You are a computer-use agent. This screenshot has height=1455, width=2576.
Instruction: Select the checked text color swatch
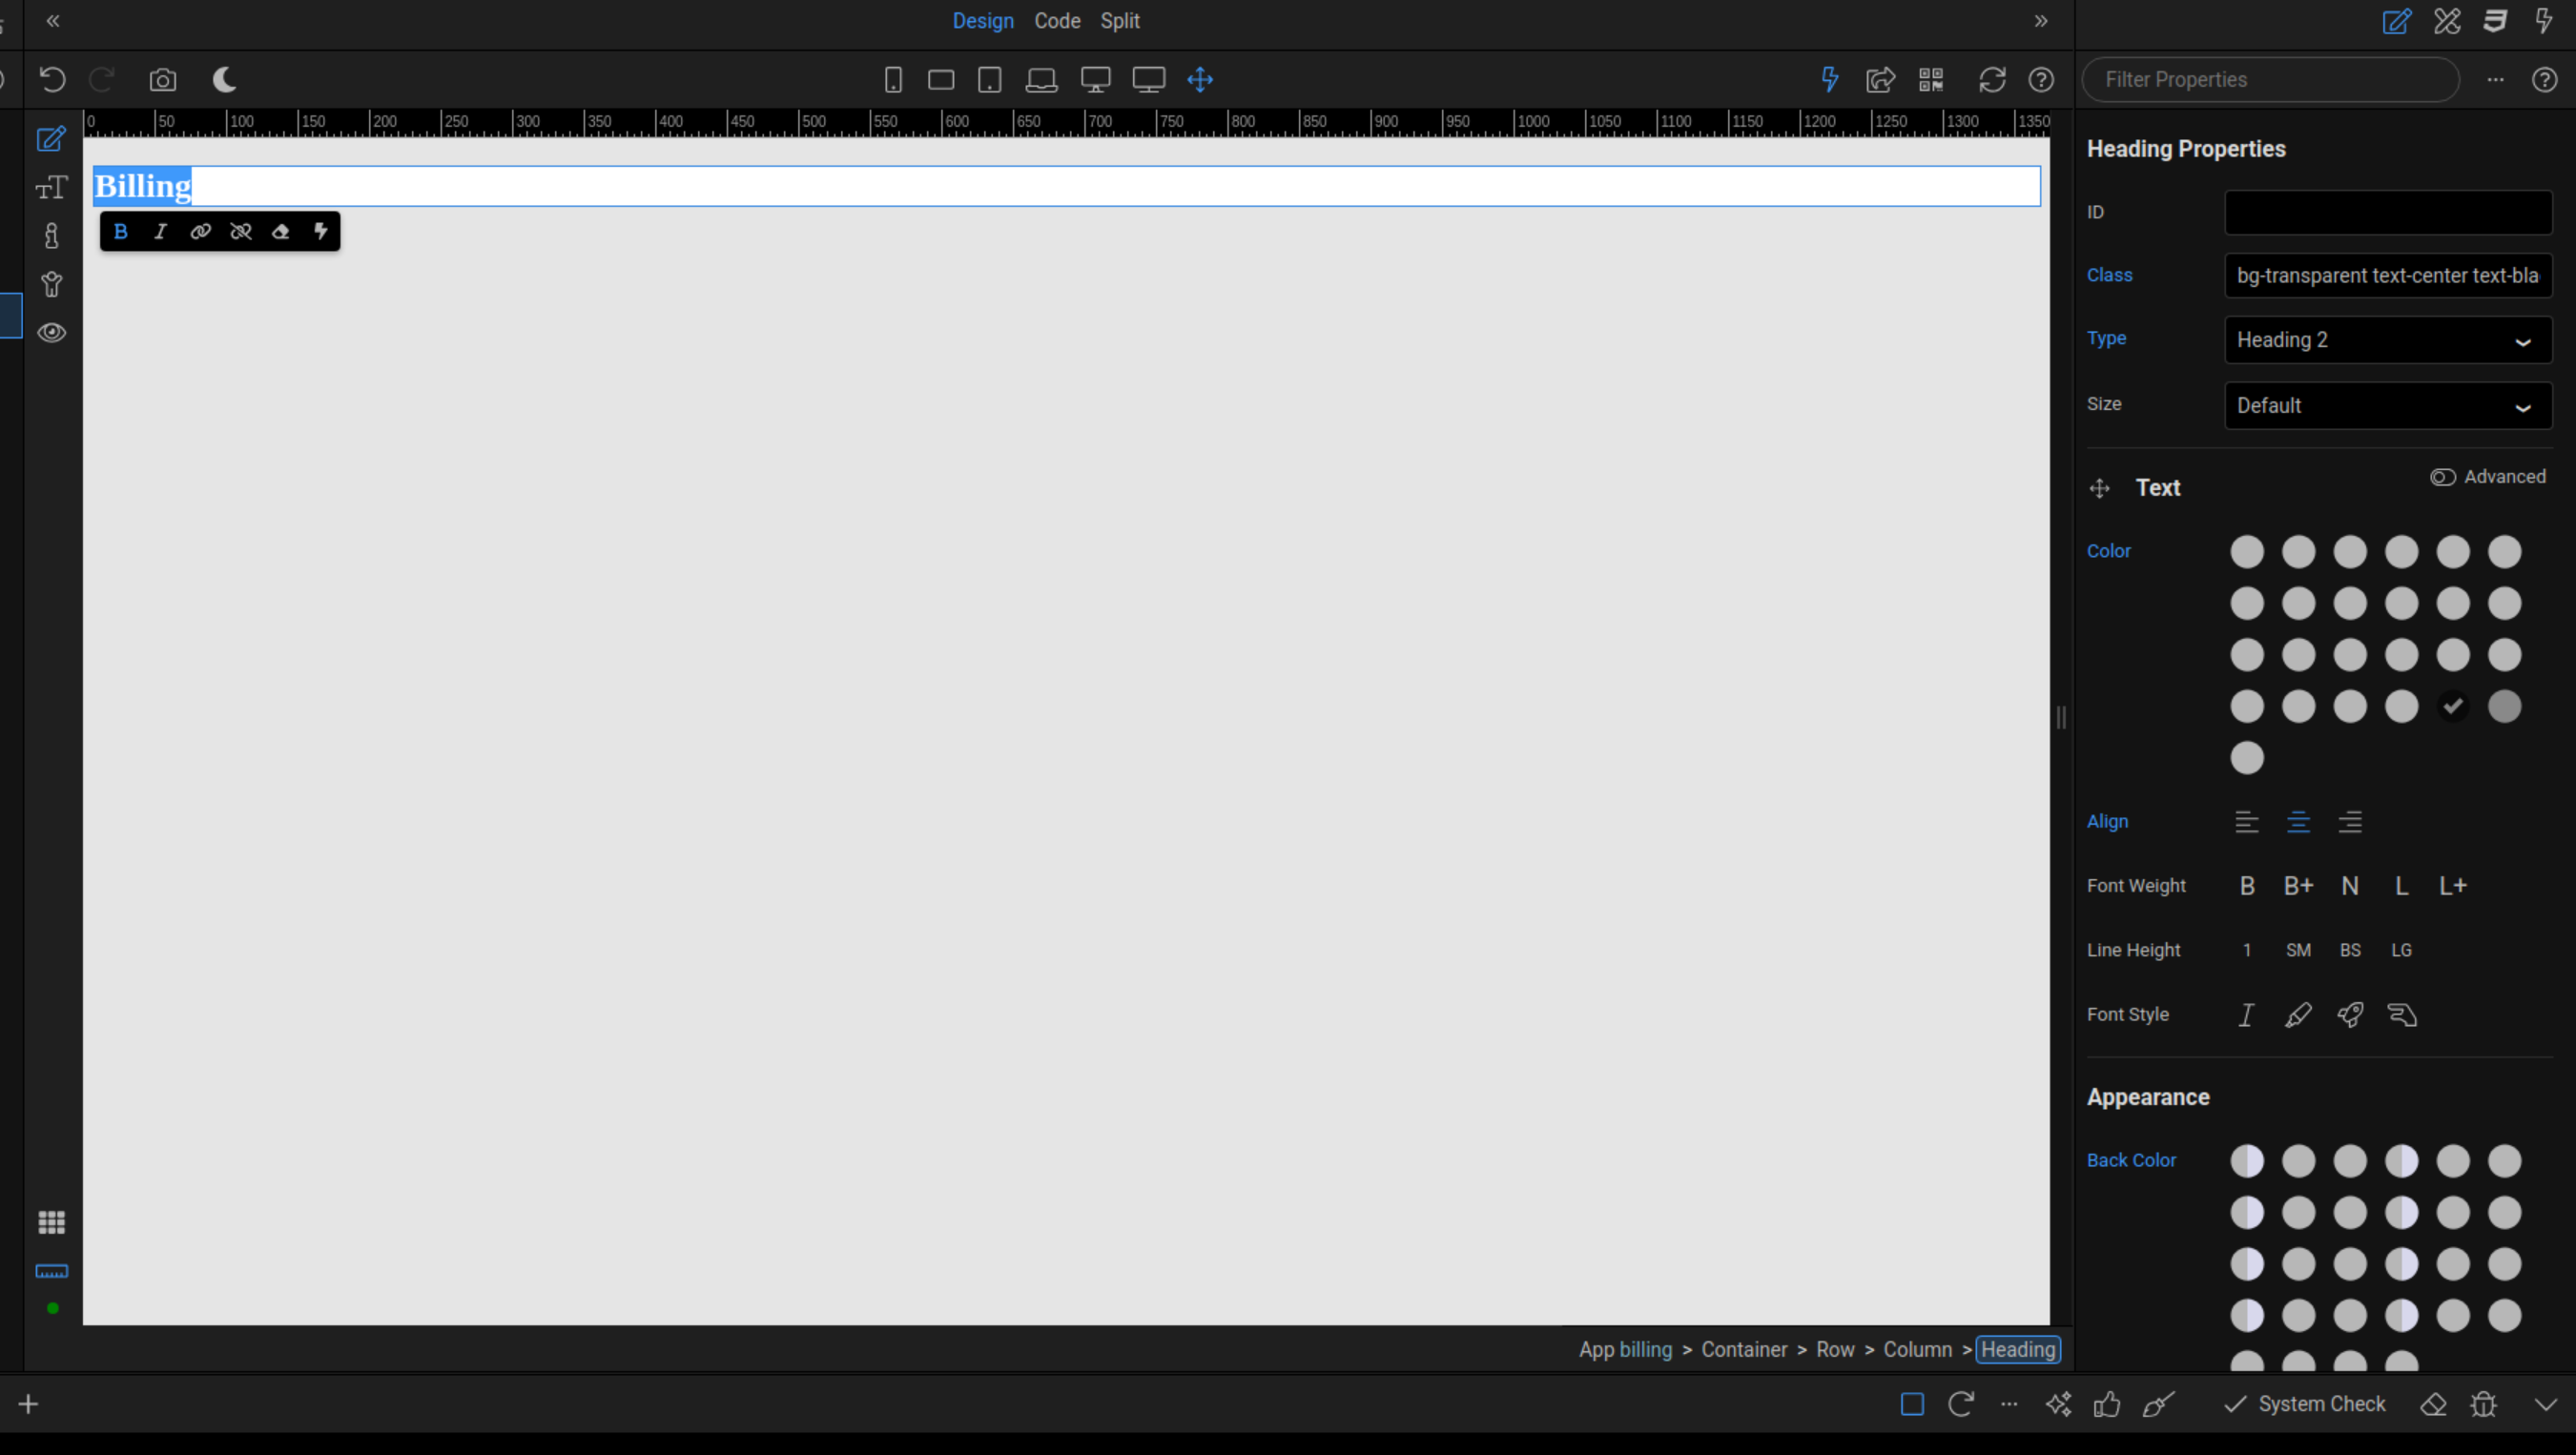(x=2452, y=707)
